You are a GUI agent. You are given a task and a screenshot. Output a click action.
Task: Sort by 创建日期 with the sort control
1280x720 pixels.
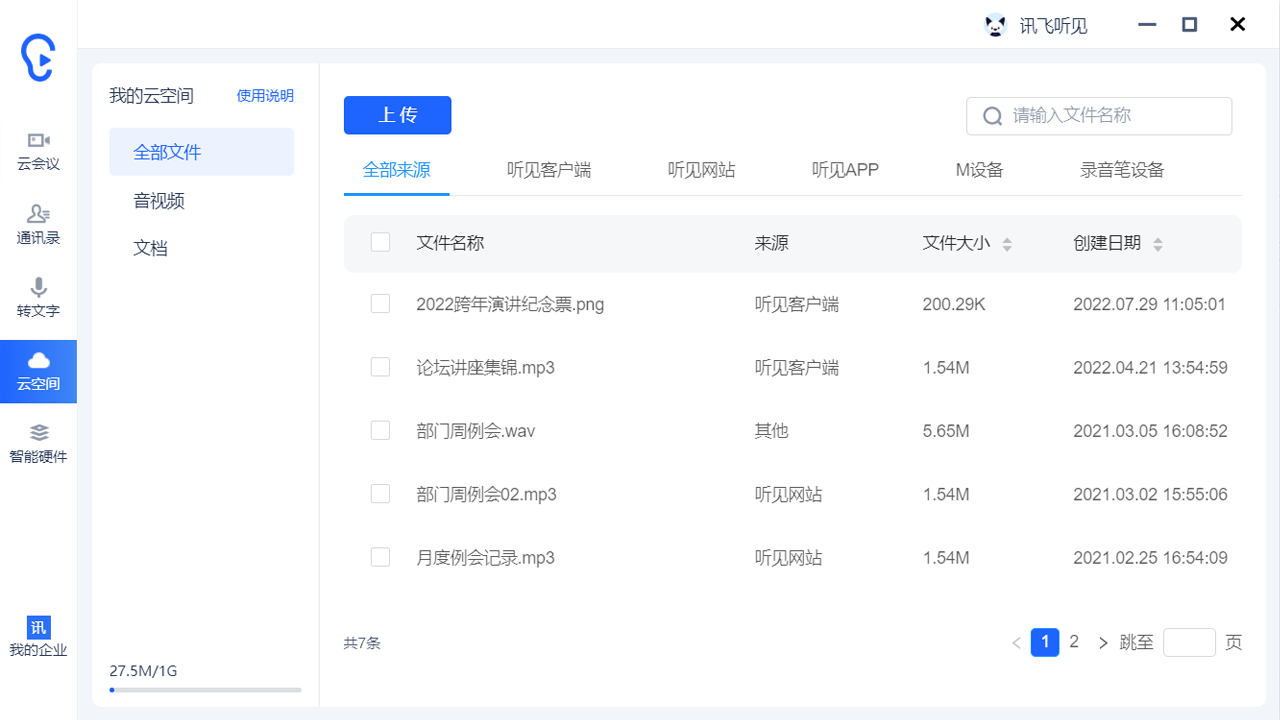tap(1158, 242)
